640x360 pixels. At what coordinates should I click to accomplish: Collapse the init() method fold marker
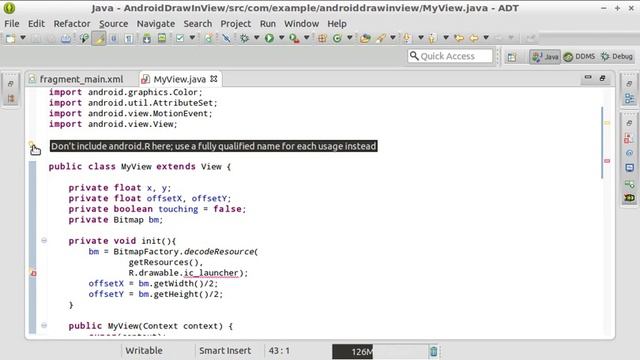point(44,240)
